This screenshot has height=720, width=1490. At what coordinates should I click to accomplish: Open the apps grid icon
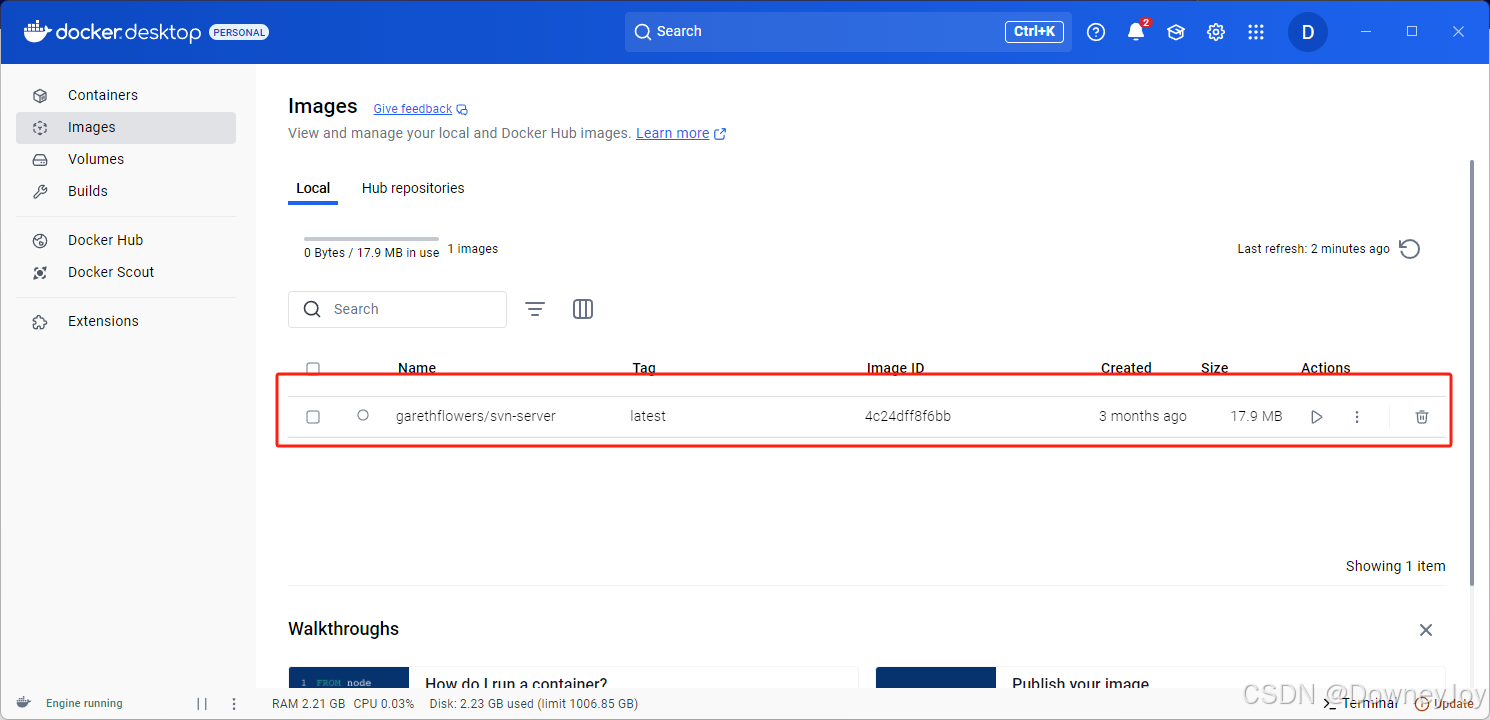pyautogui.click(x=1256, y=32)
